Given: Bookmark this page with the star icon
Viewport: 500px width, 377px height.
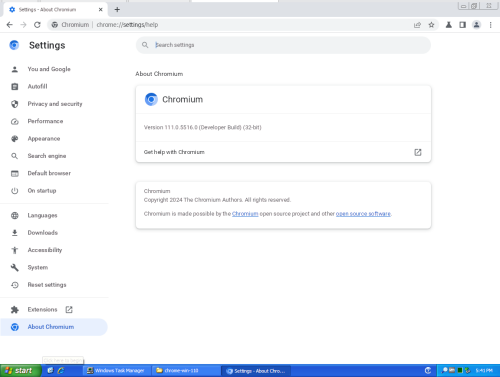Looking at the screenshot, I should tap(431, 25).
